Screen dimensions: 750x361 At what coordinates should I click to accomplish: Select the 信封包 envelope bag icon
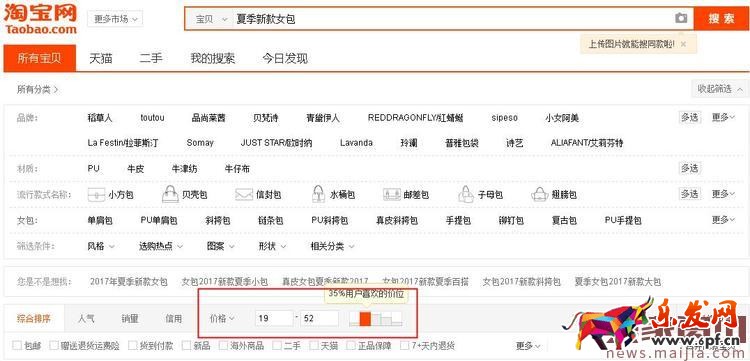coord(244,195)
